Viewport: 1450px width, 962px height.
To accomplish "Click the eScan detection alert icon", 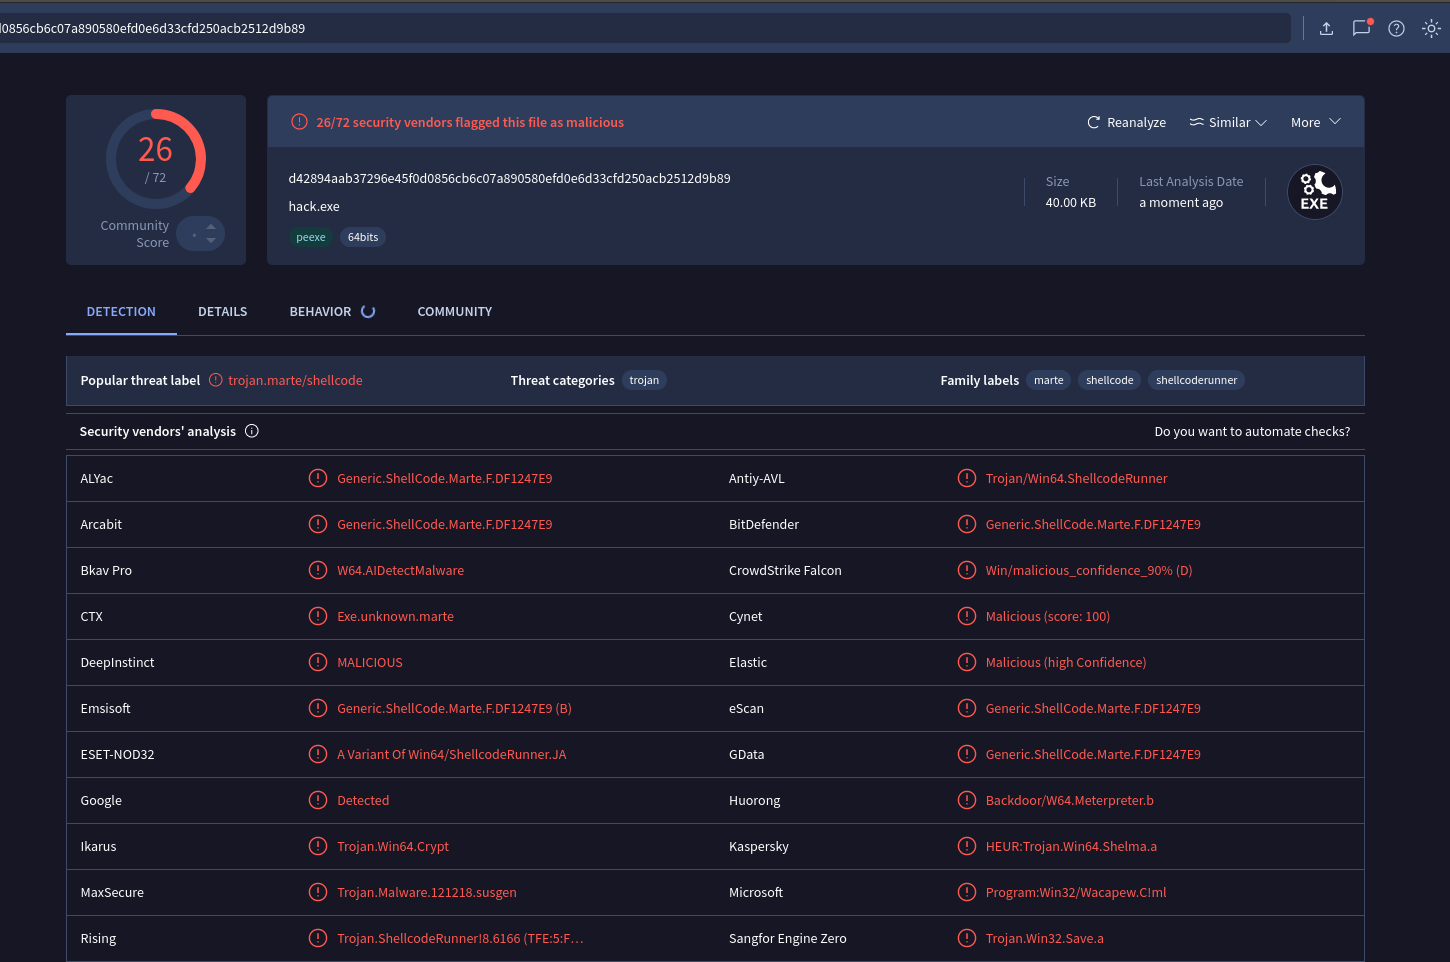I will pos(967,708).
